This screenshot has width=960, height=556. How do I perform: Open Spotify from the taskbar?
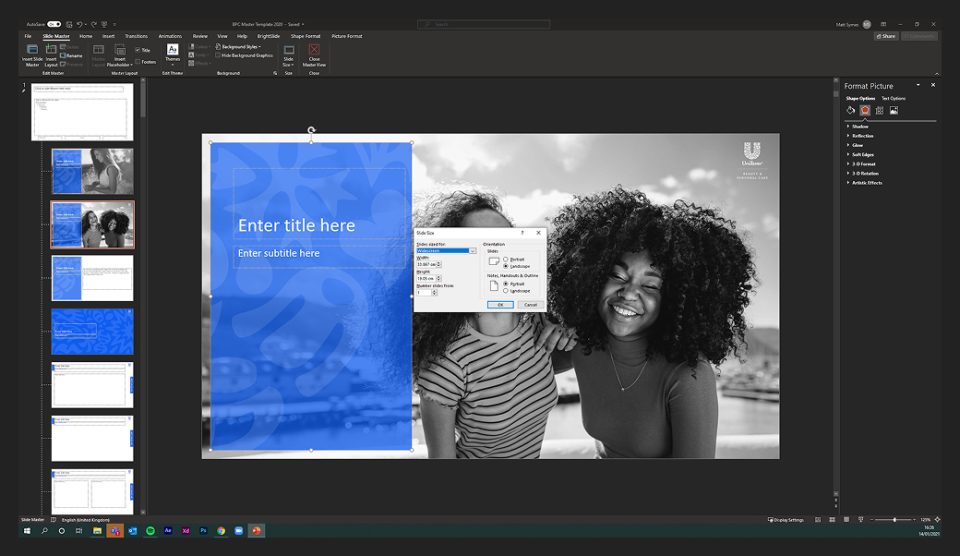click(x=150, y=531)
